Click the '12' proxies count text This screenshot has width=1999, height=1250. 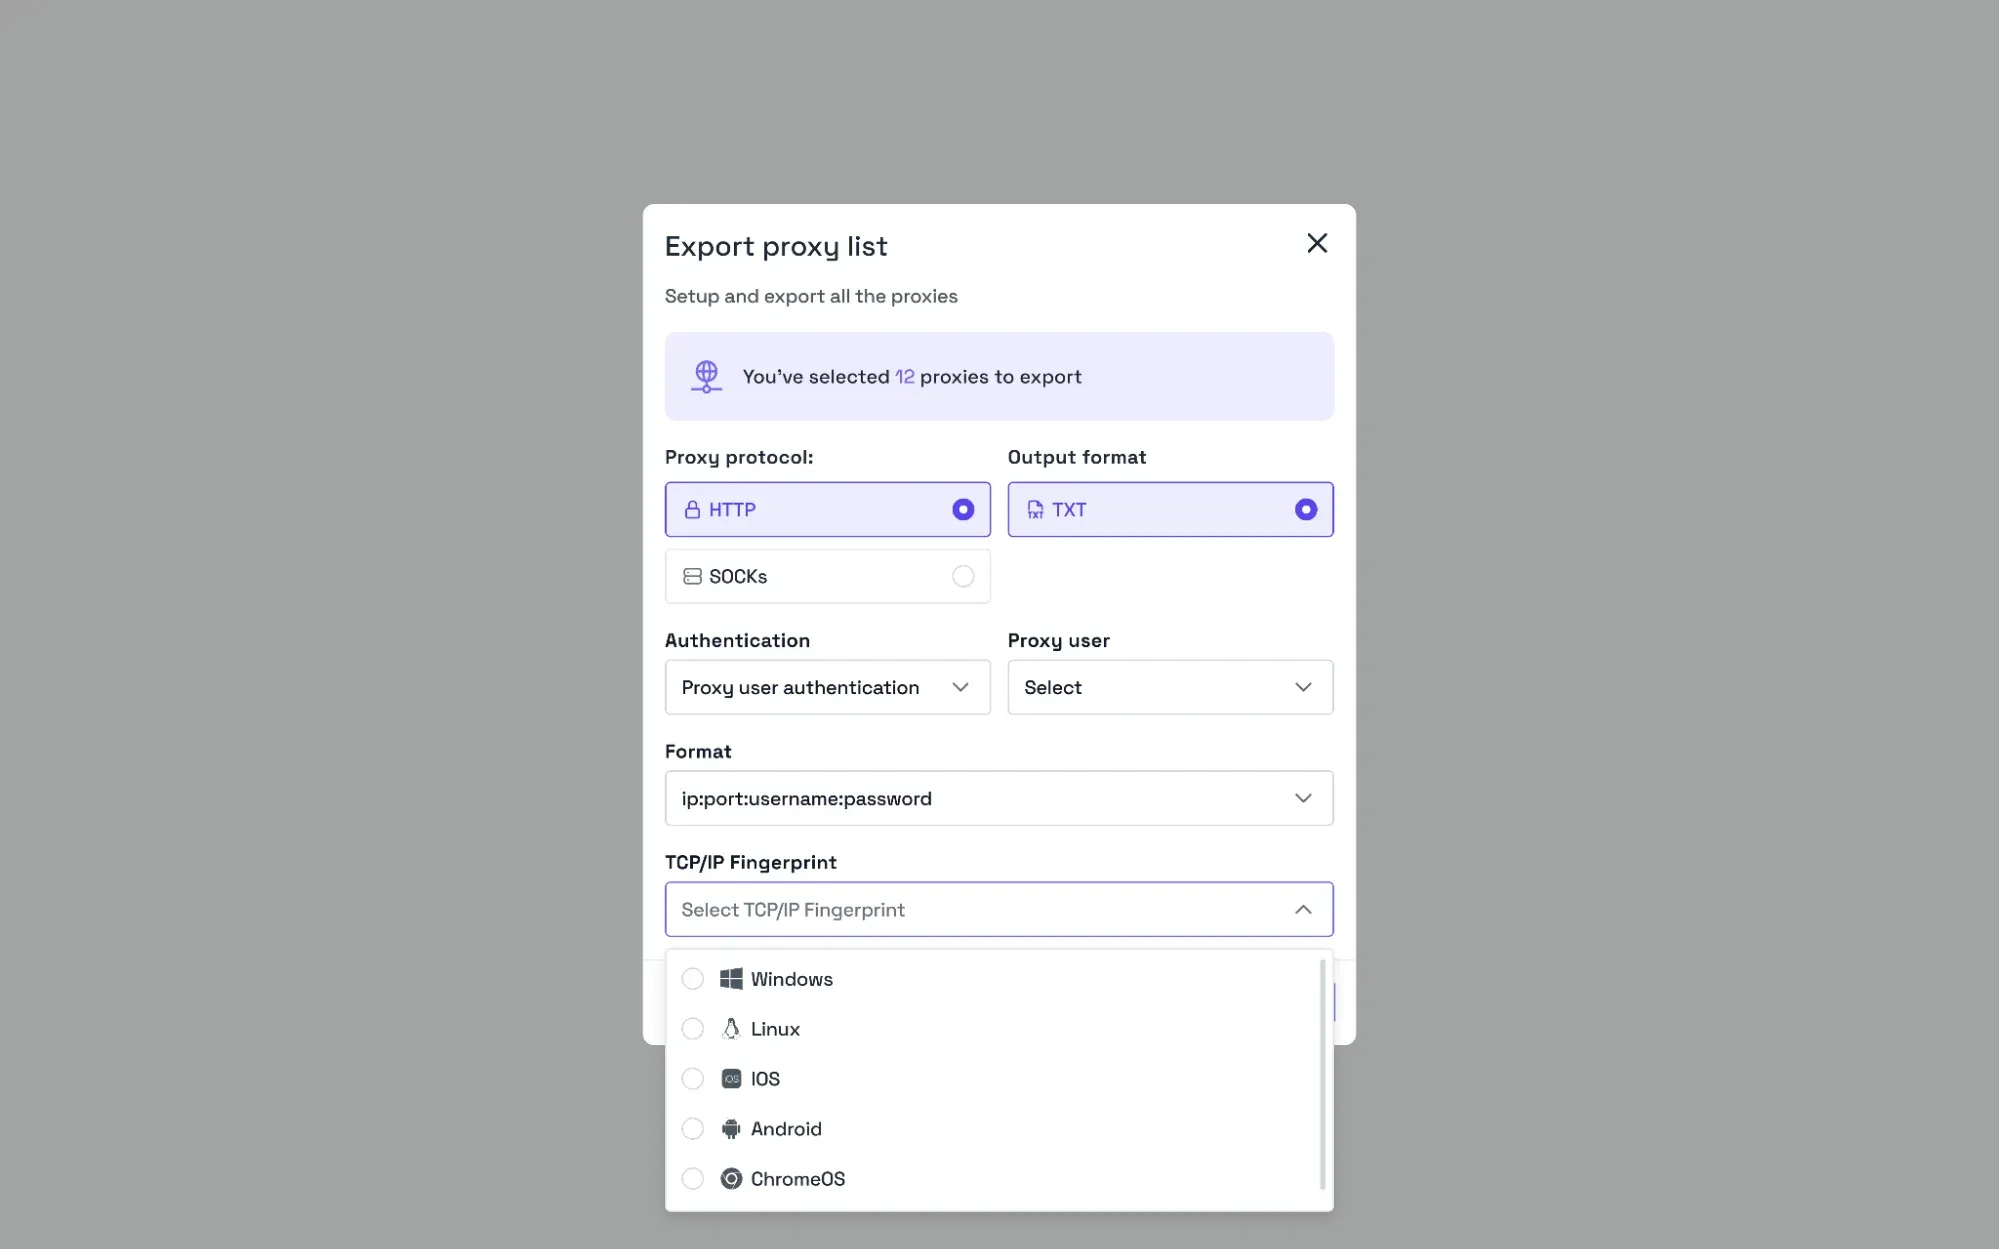tap(904, 377)
